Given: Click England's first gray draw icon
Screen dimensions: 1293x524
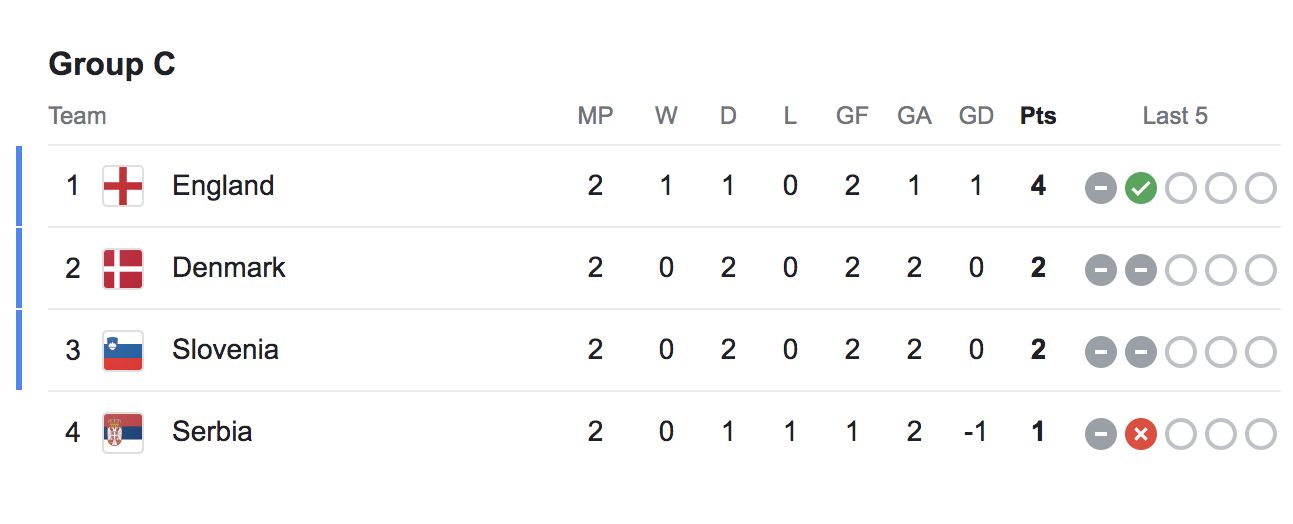Looking at the screenshot, I should click(x=1100, y=188).
